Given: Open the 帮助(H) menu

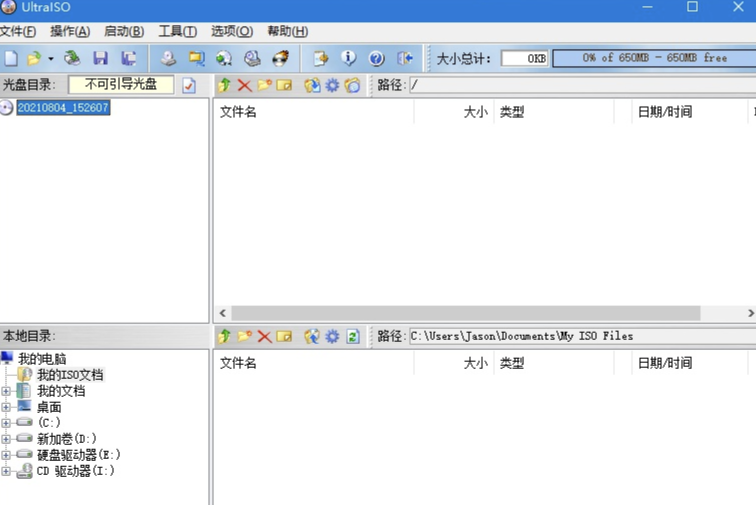Looking at the screenshot, I should coord(287,31).
